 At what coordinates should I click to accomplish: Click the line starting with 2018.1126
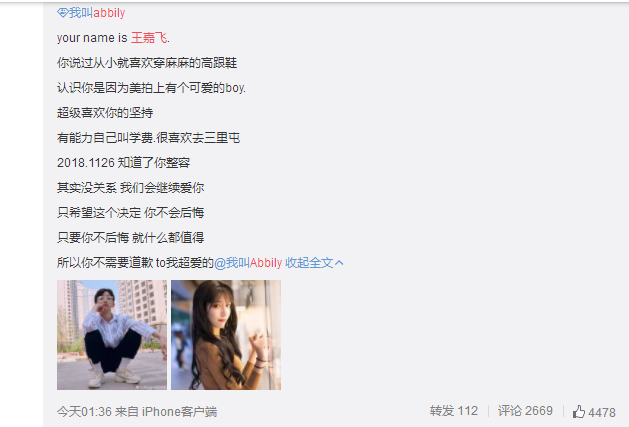pyautogui.click(x=124, y=163)
